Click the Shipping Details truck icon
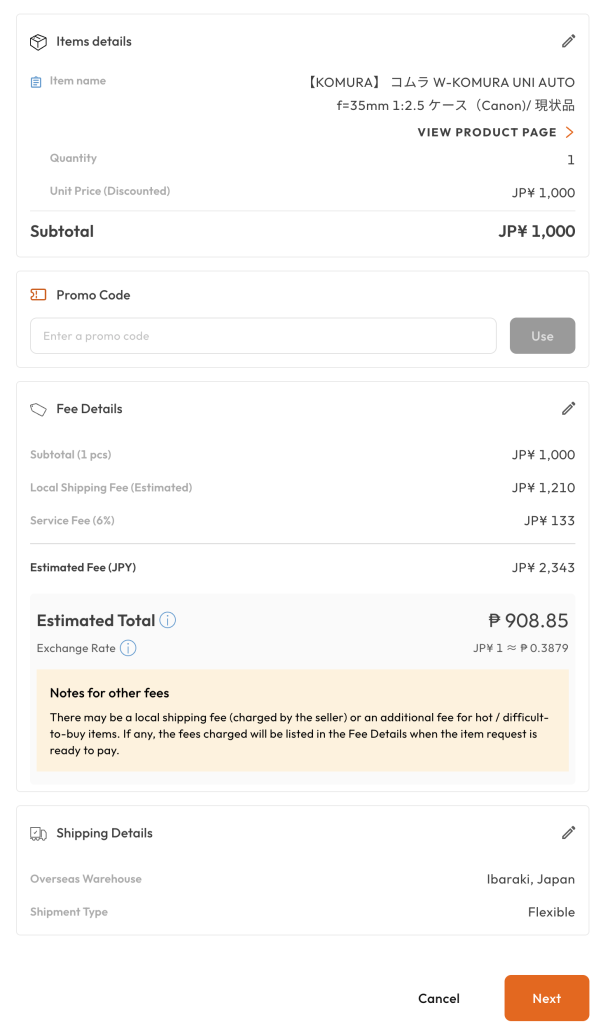The width and height of the screenshot is (603, 1024). pos(39,833)
